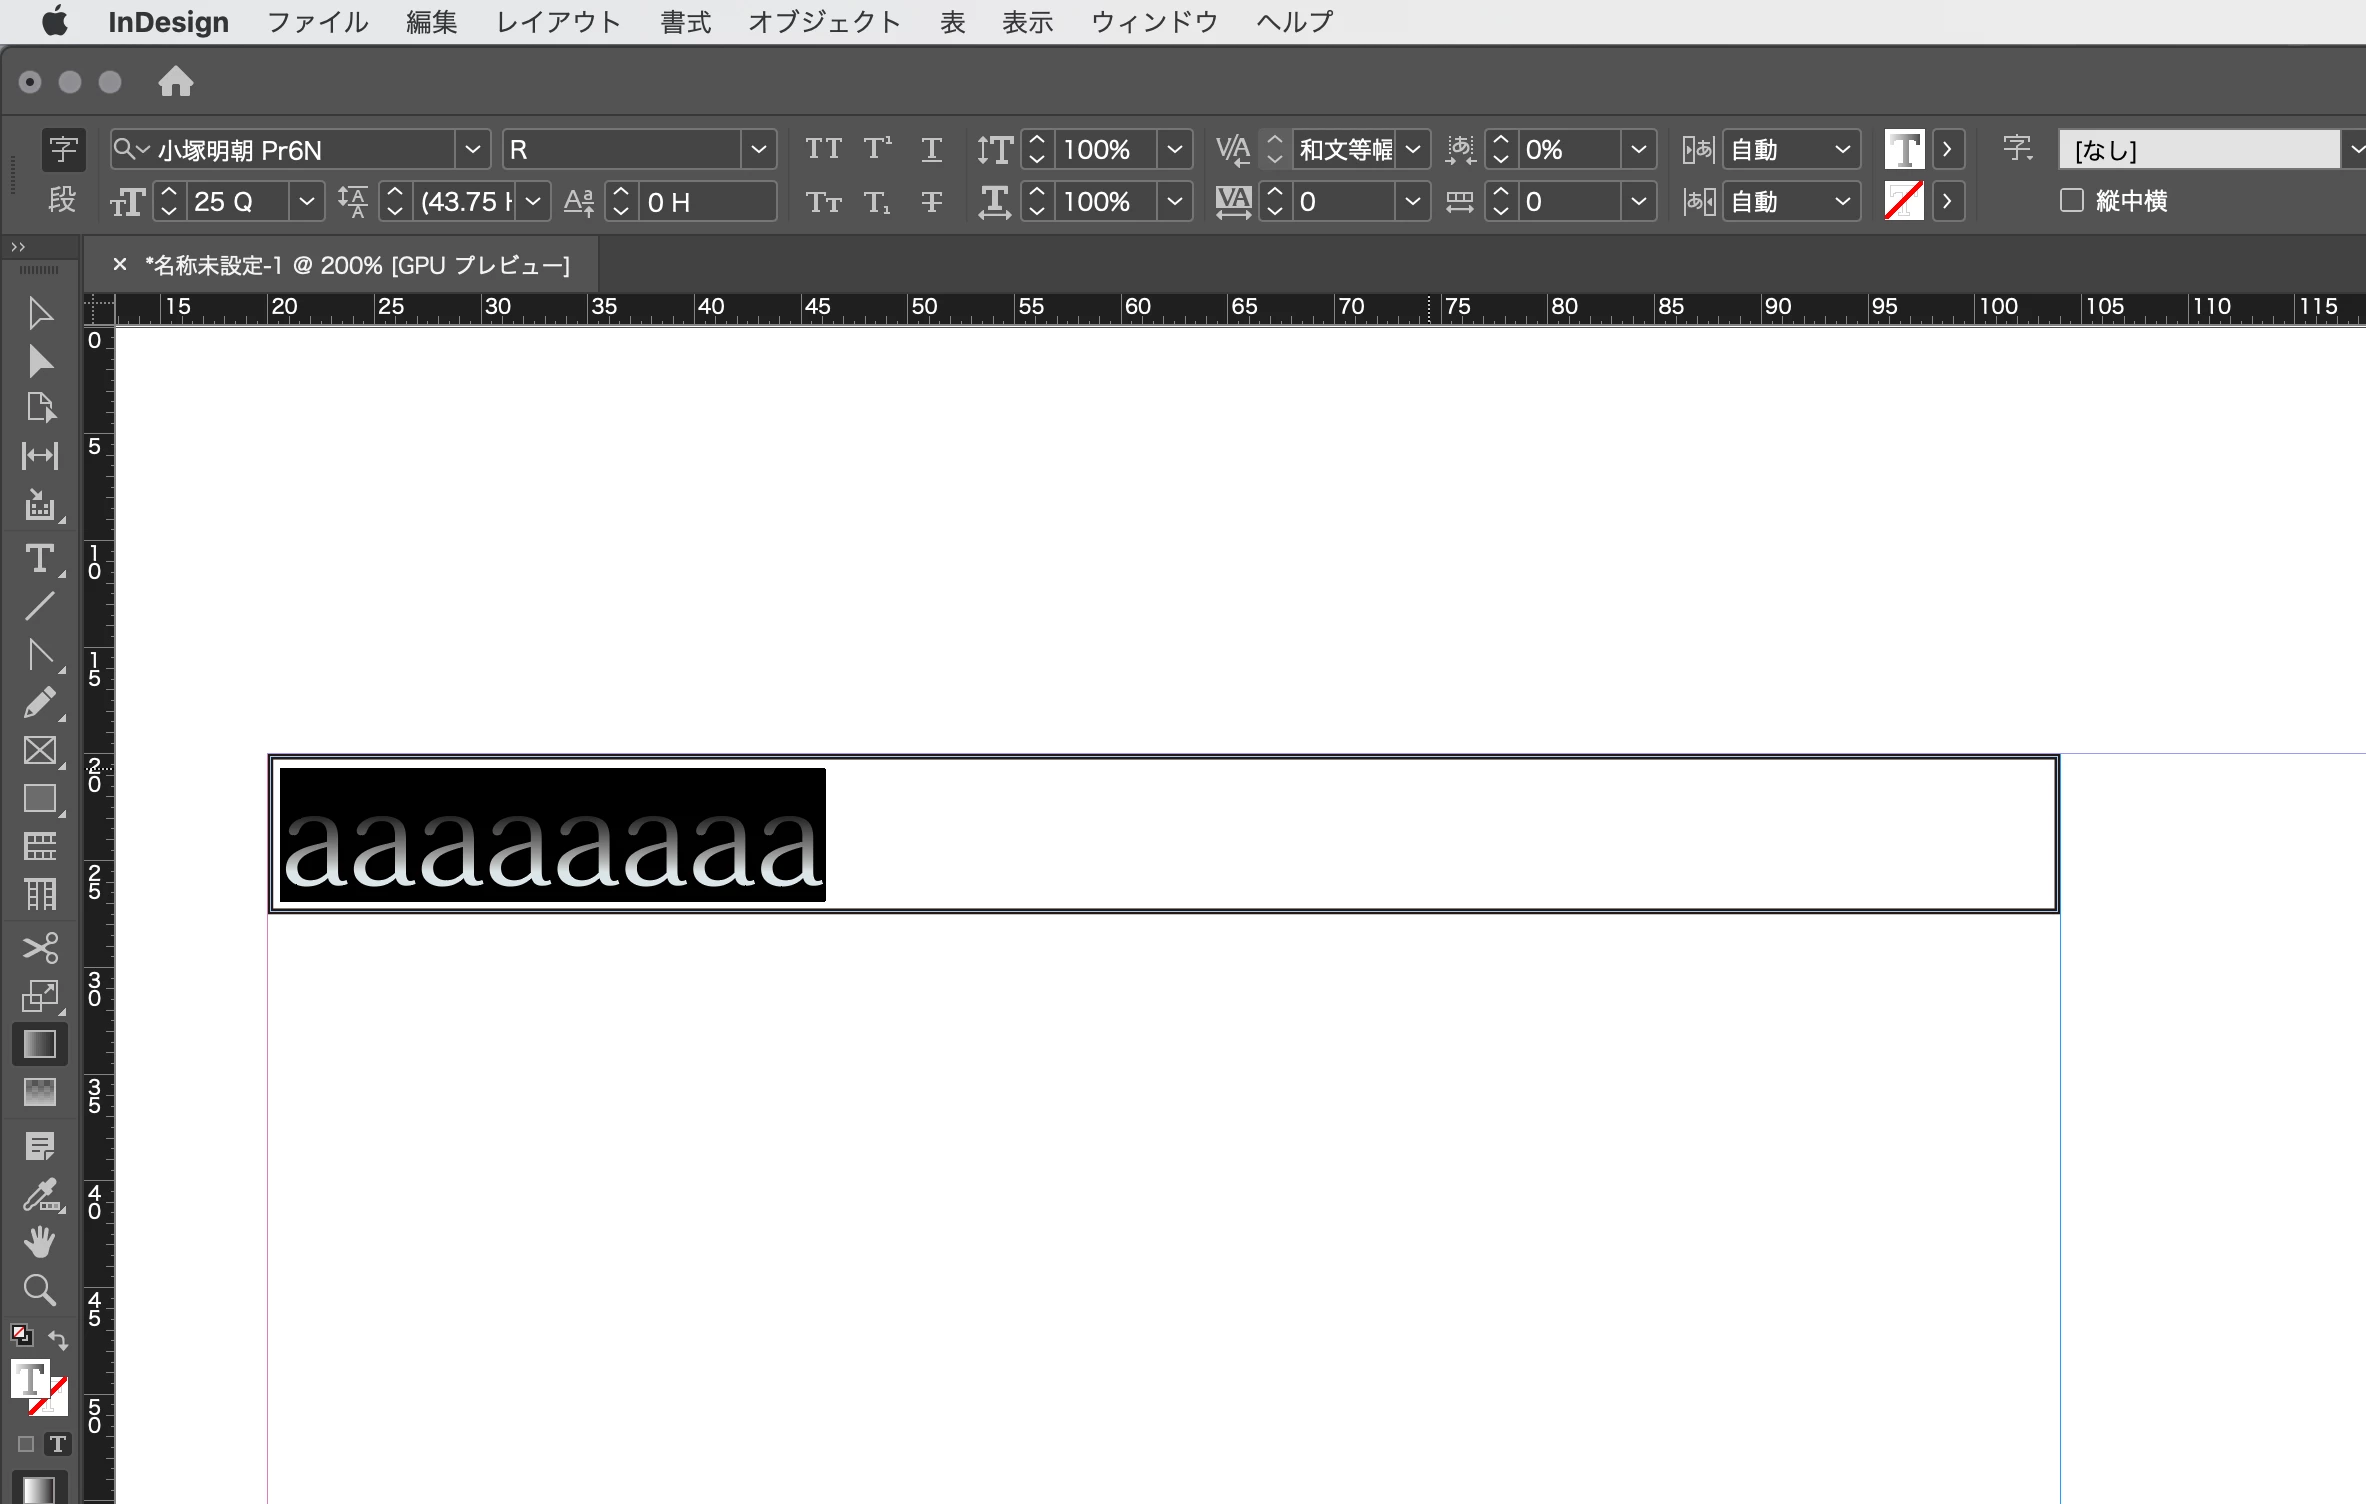The width and height of the screenshot is (2366, 1504).
Task: Click the Home icon button
Action: pyautogui.click(x=175, y=81)
